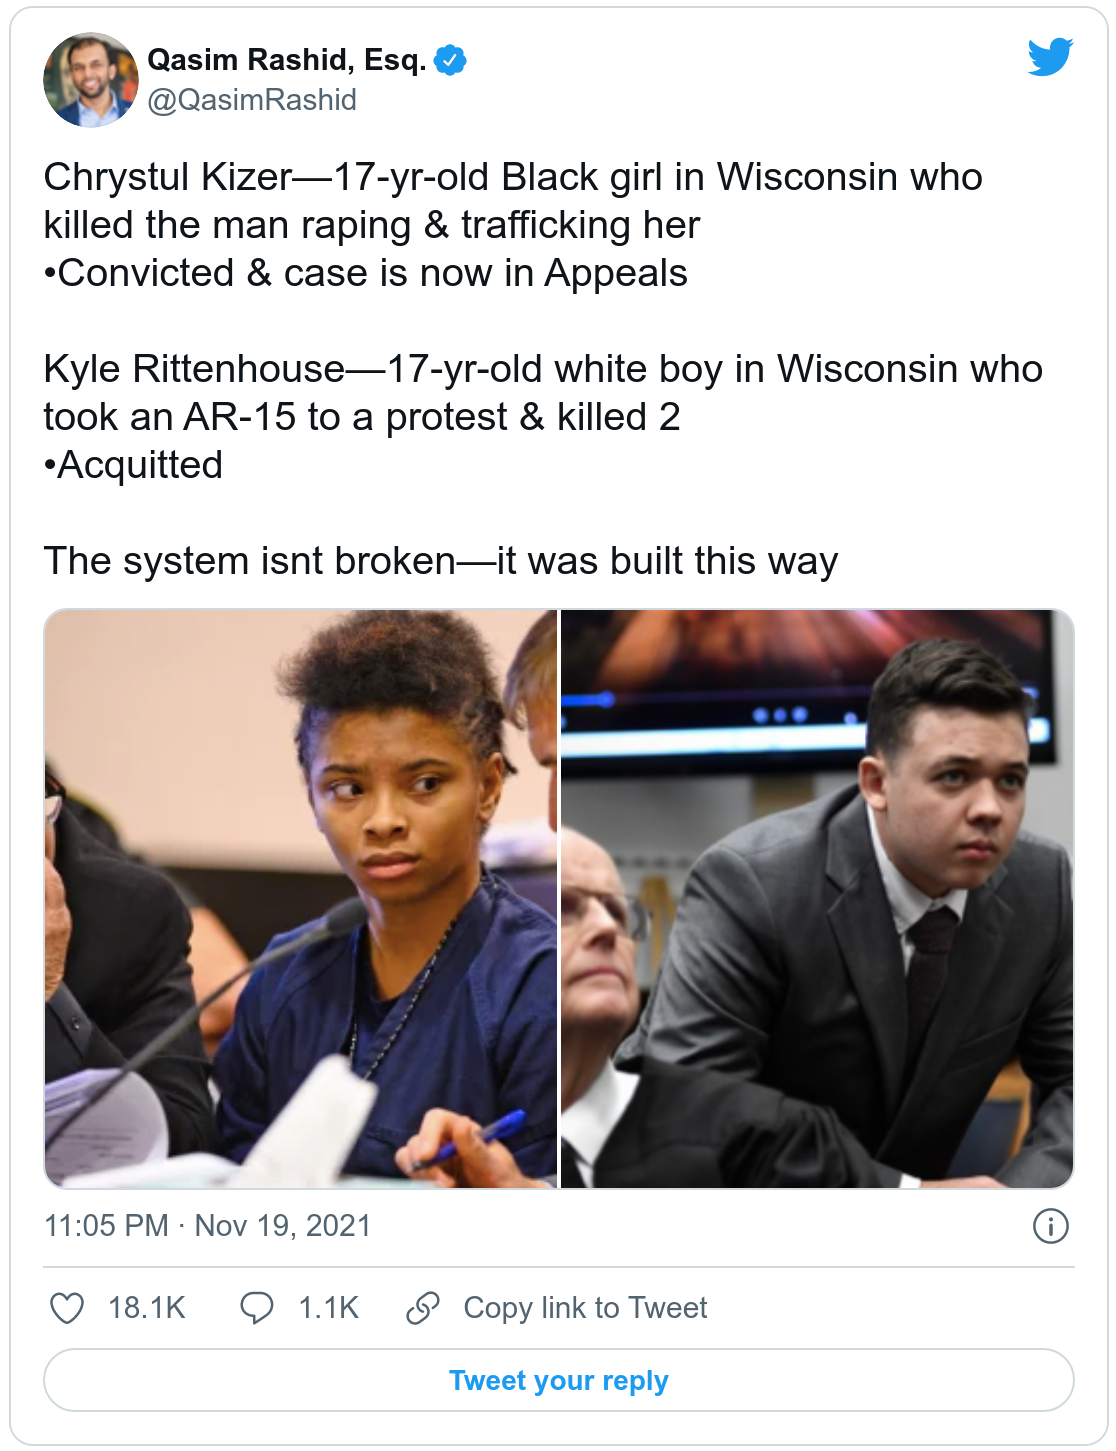Viewport: 1116px width, 1451px height.
Task: Click the Twitter bird logo
Action: click(x=1050, y=57)
